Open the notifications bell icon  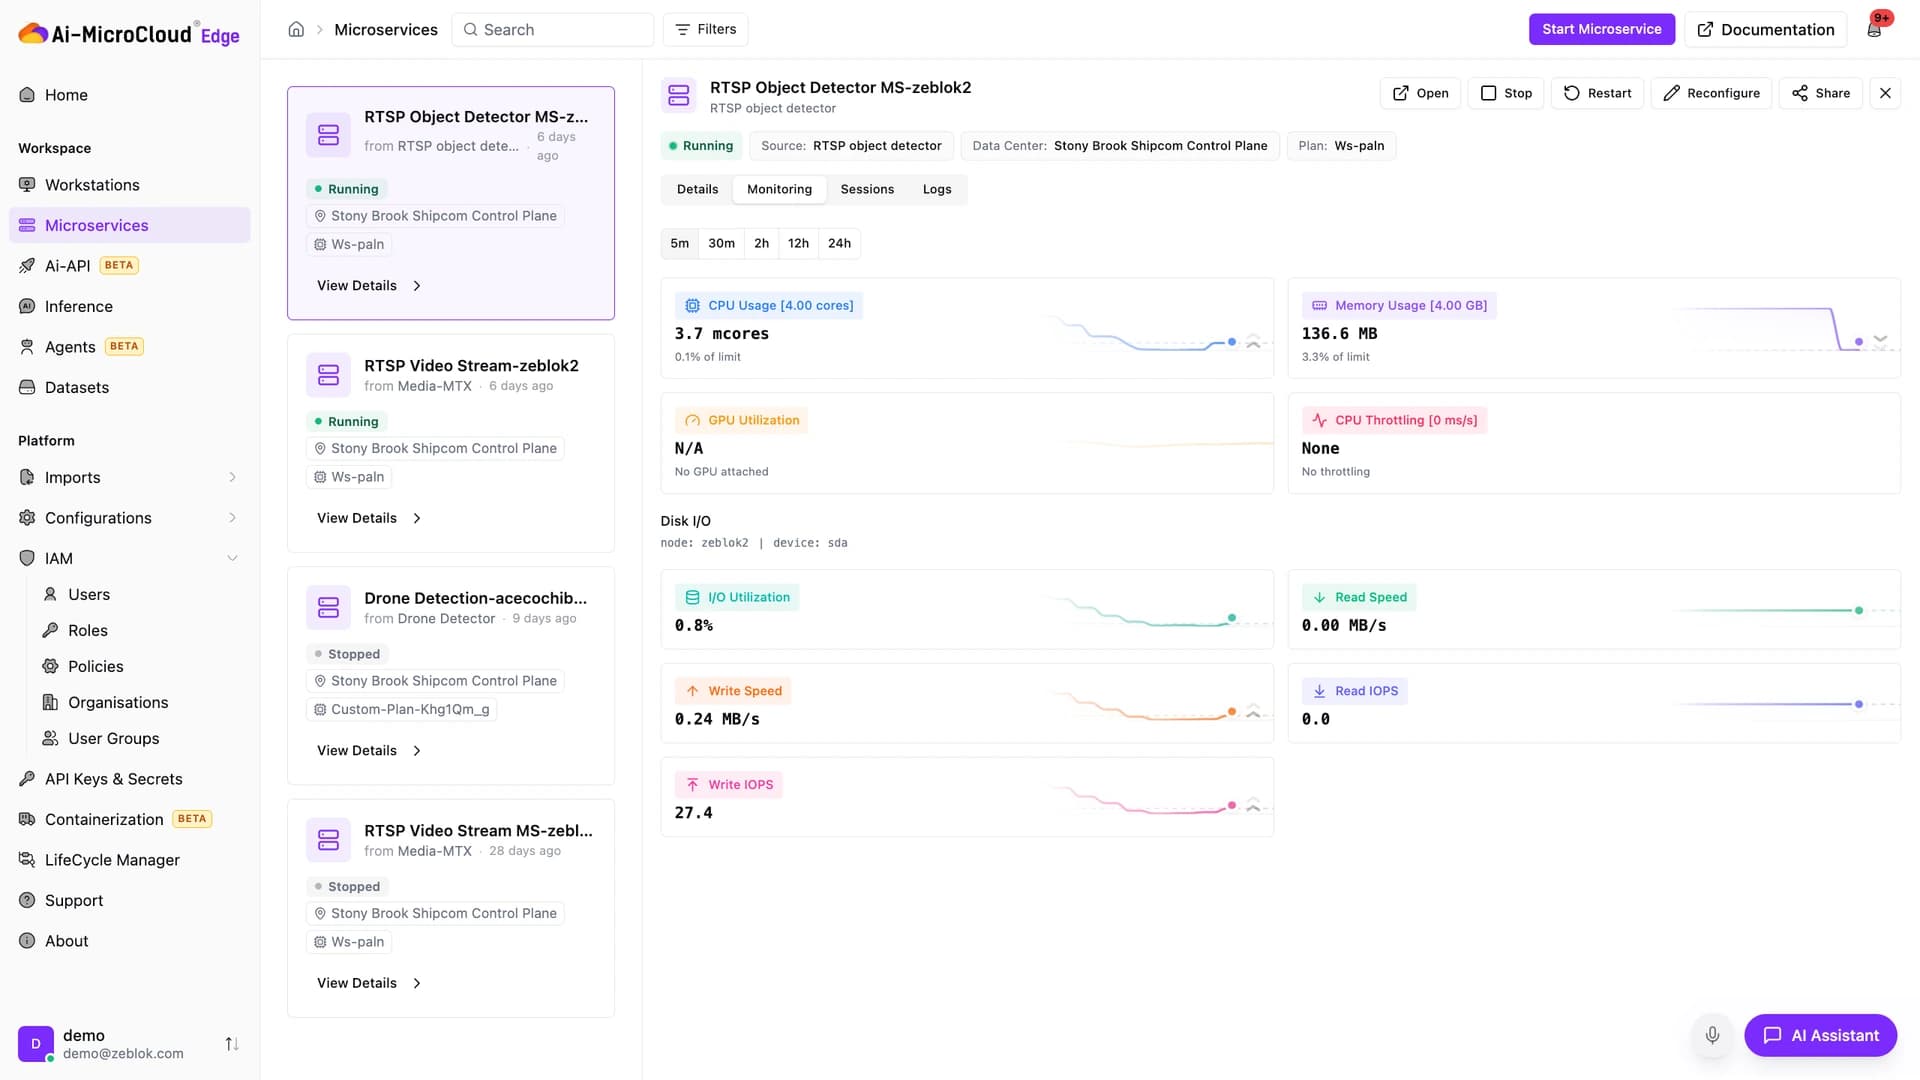point(1874,29)
